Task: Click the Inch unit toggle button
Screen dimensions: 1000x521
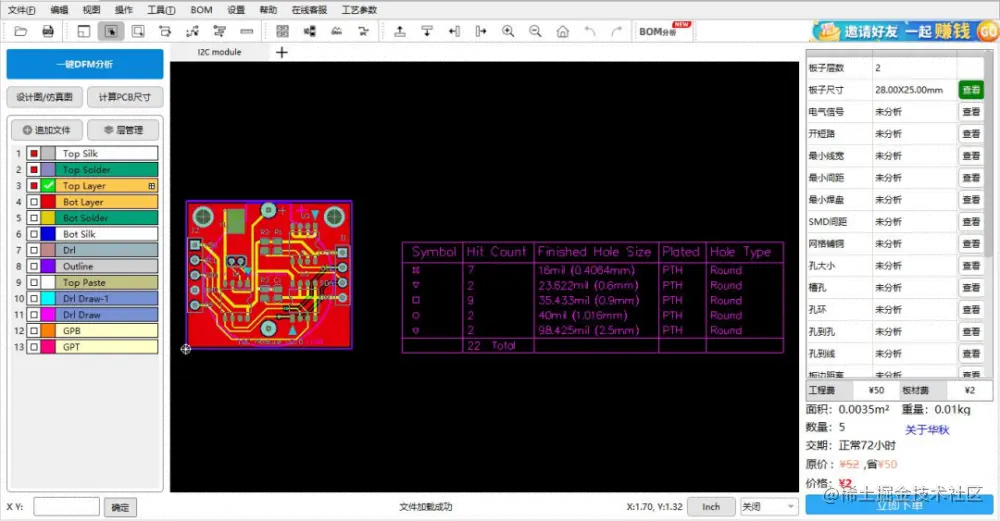Action: tap(711, 506)
